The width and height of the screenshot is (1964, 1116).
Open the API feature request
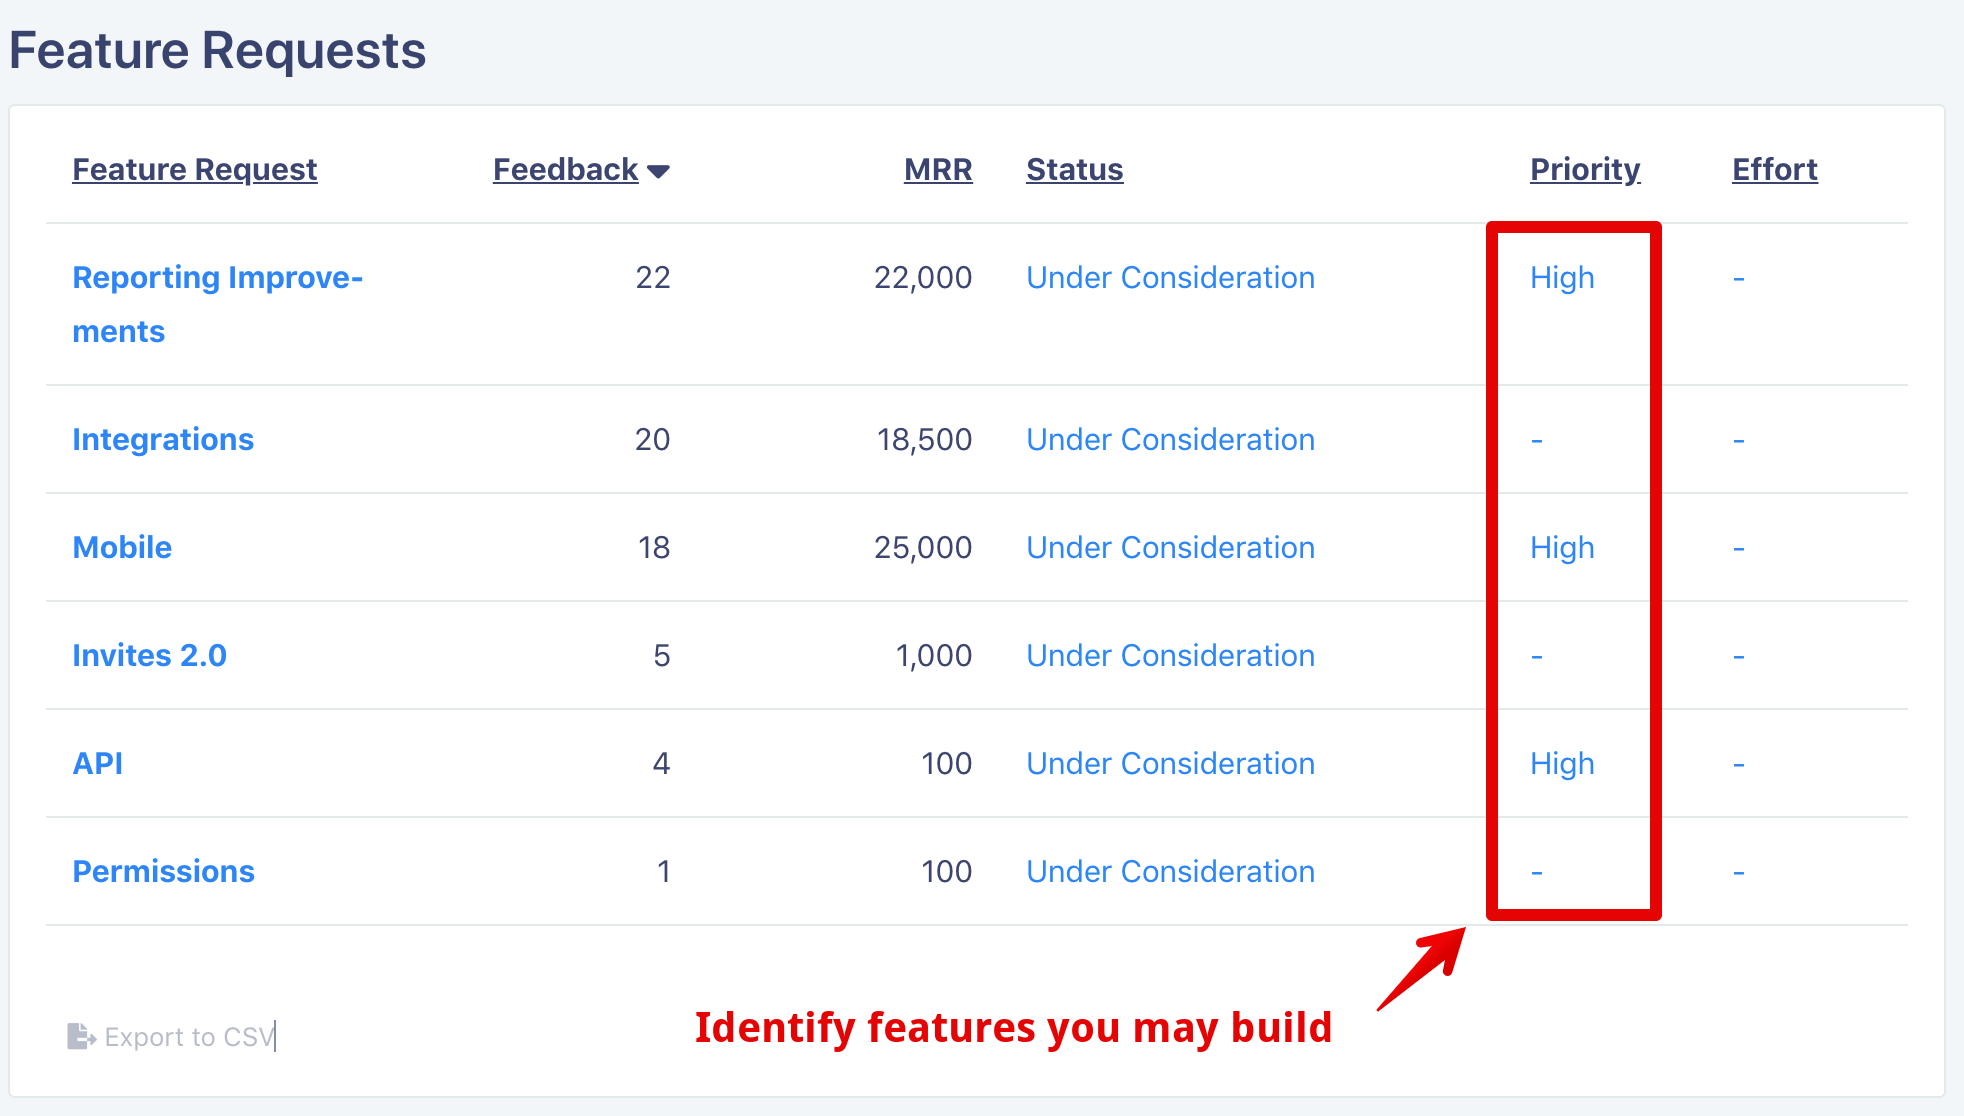tap(98, 763)
